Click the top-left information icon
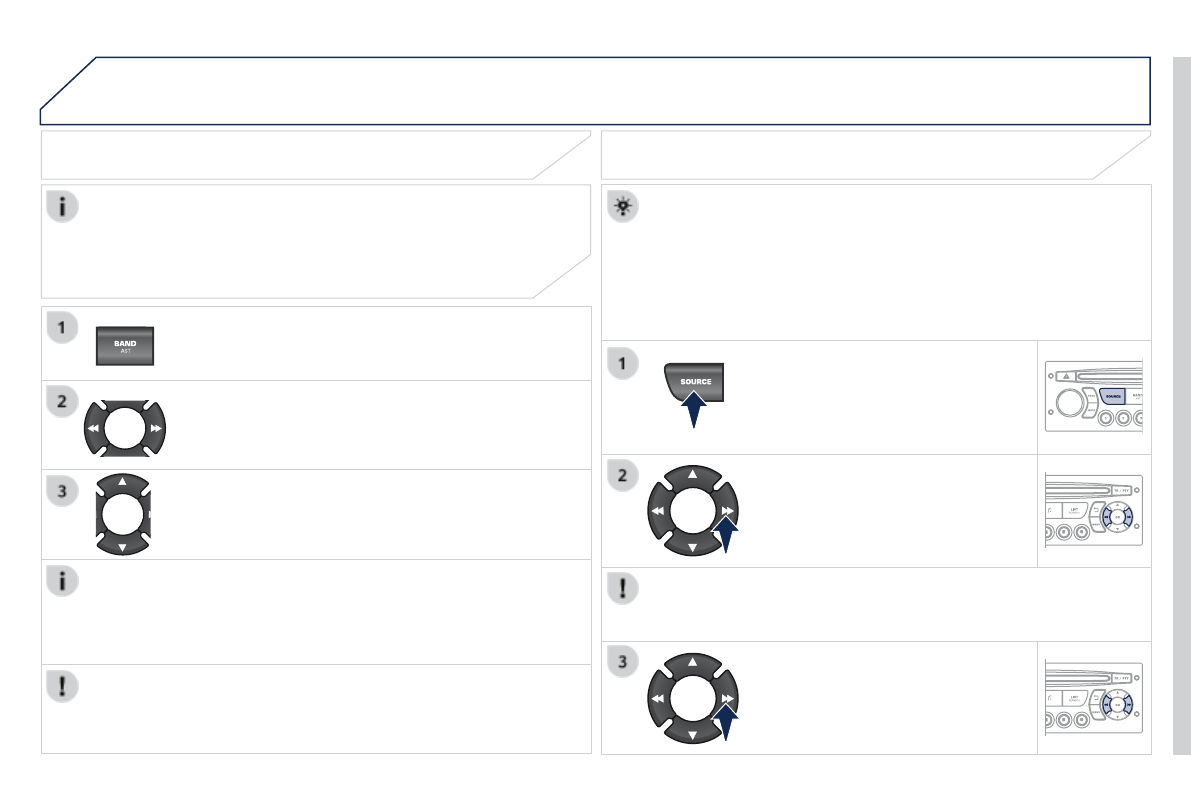Viewport: 1191px width, 794px height. coord(64,207)
